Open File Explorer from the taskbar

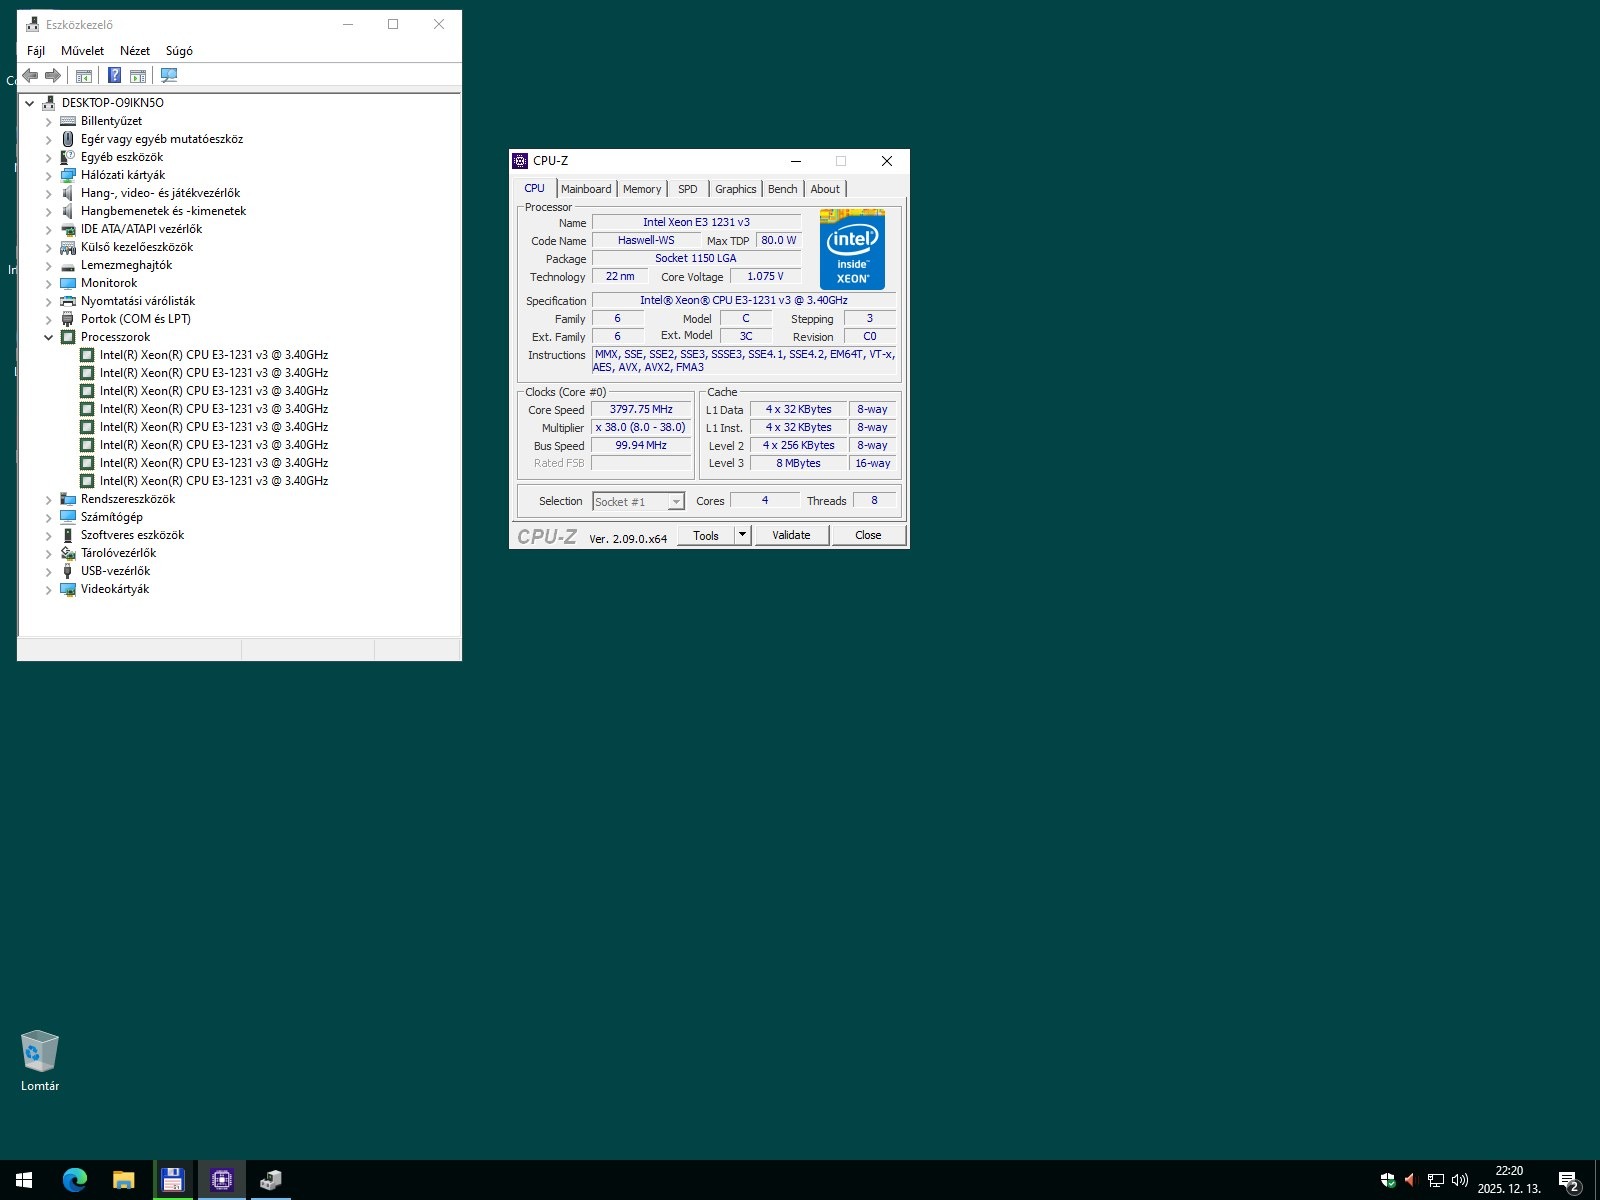coord(123,1180)
